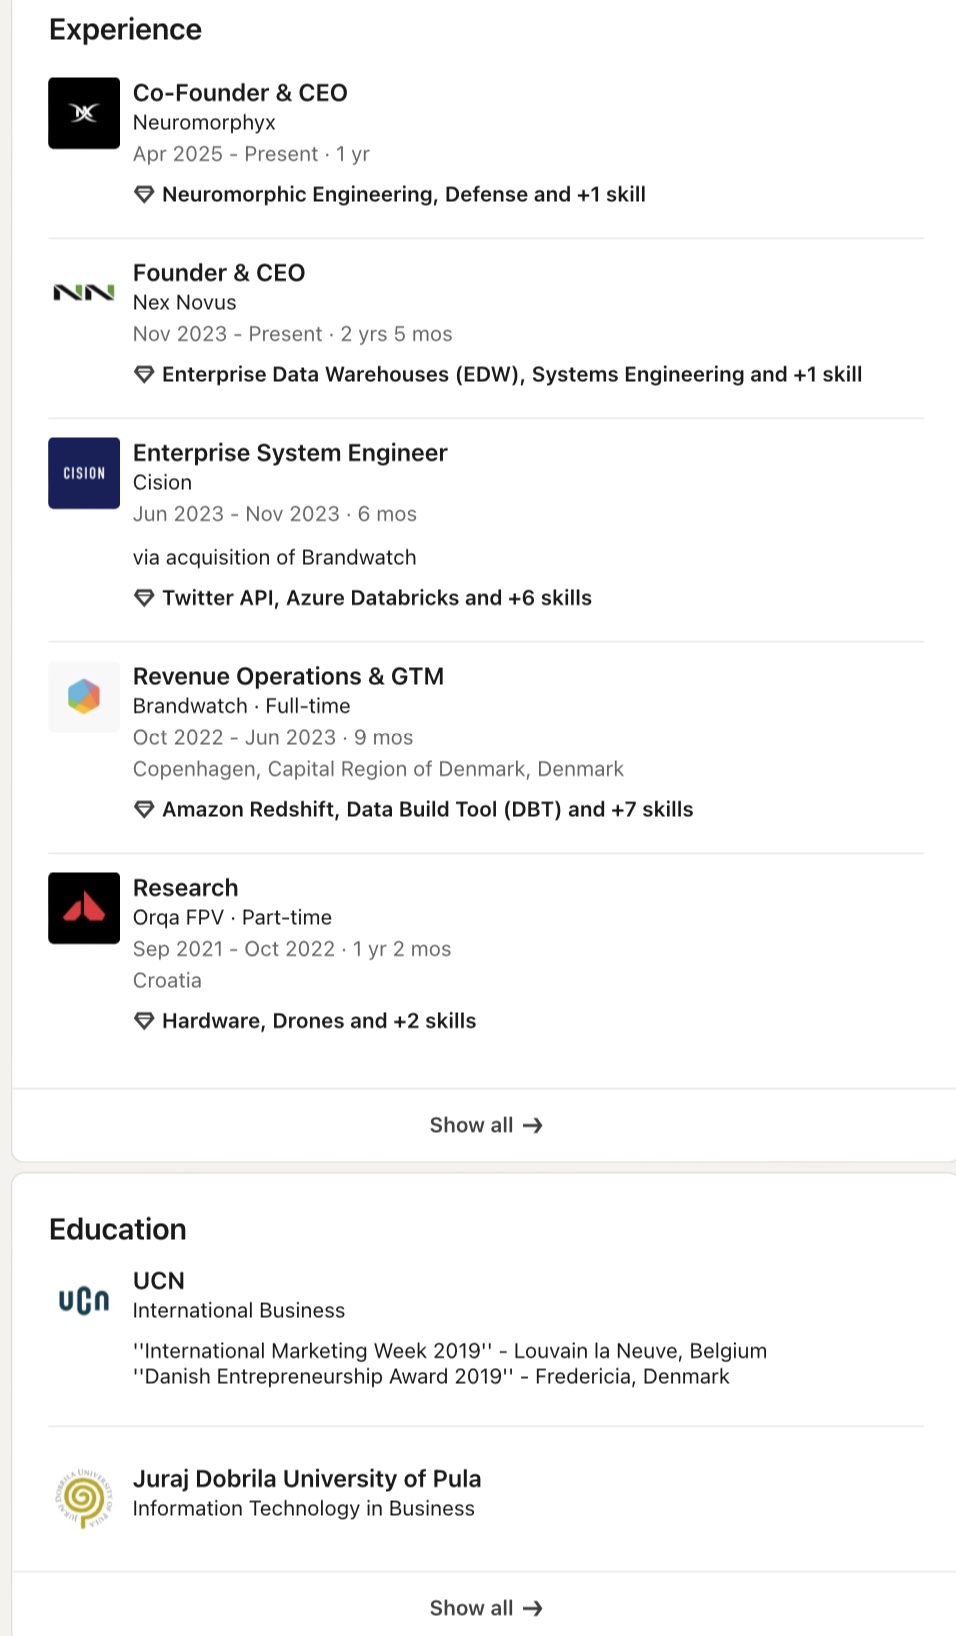
Task: Click the Cision company logo
Action: pos(84,473)
